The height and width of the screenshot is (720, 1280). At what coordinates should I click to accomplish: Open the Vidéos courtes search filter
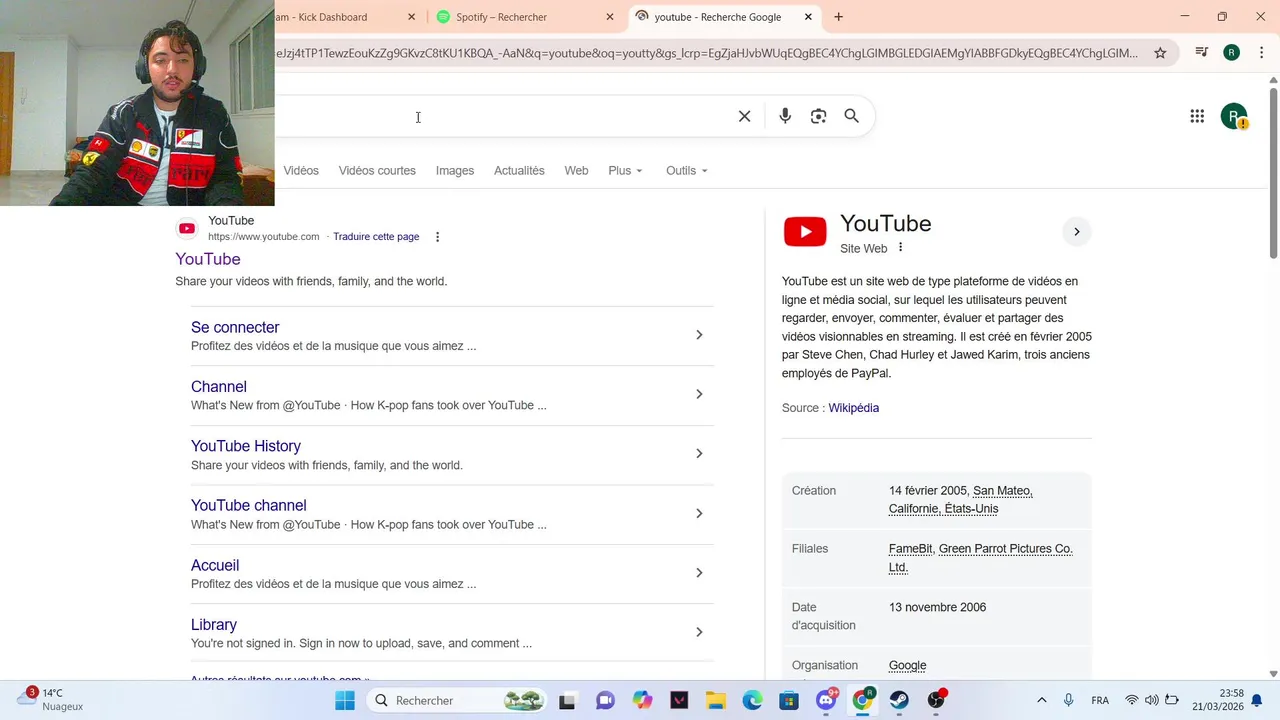[377, 170]
